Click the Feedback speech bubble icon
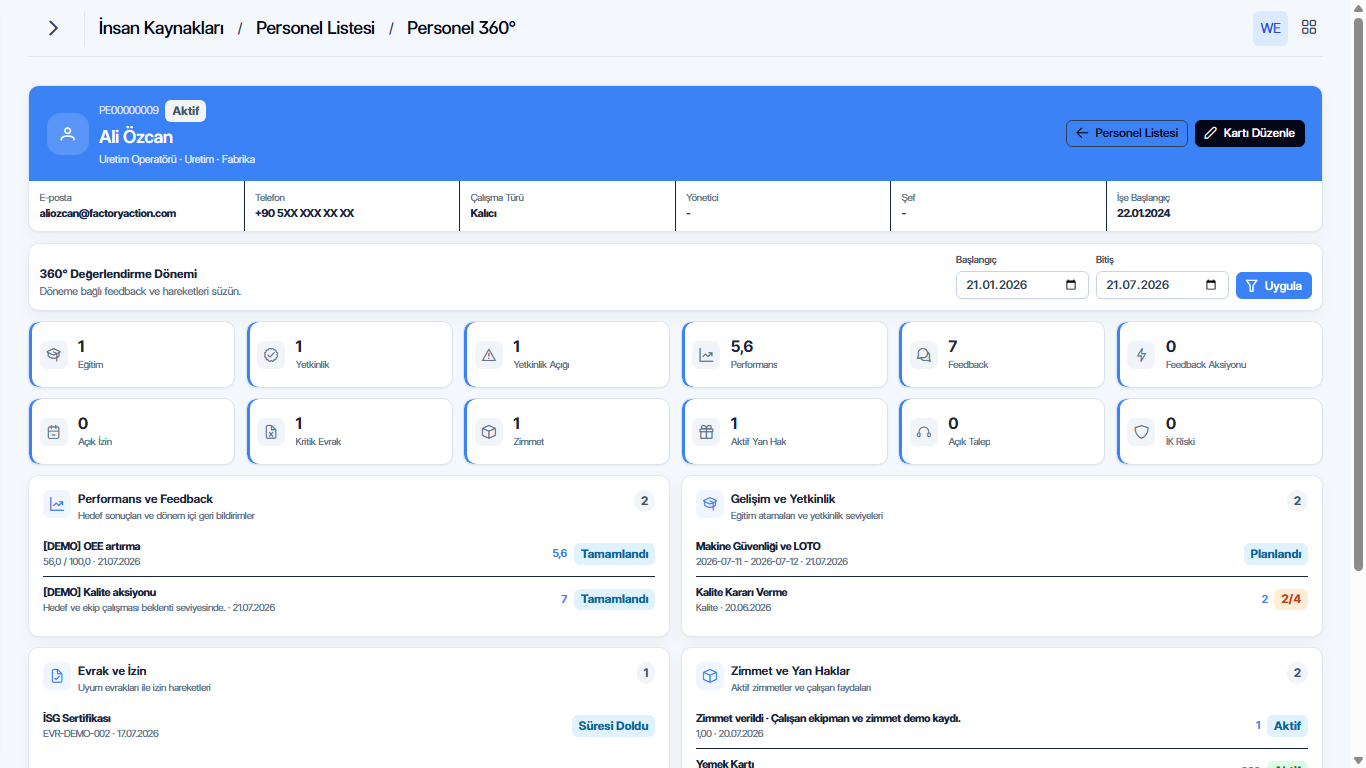This screenshot has height=768, width=1366. 924,355
